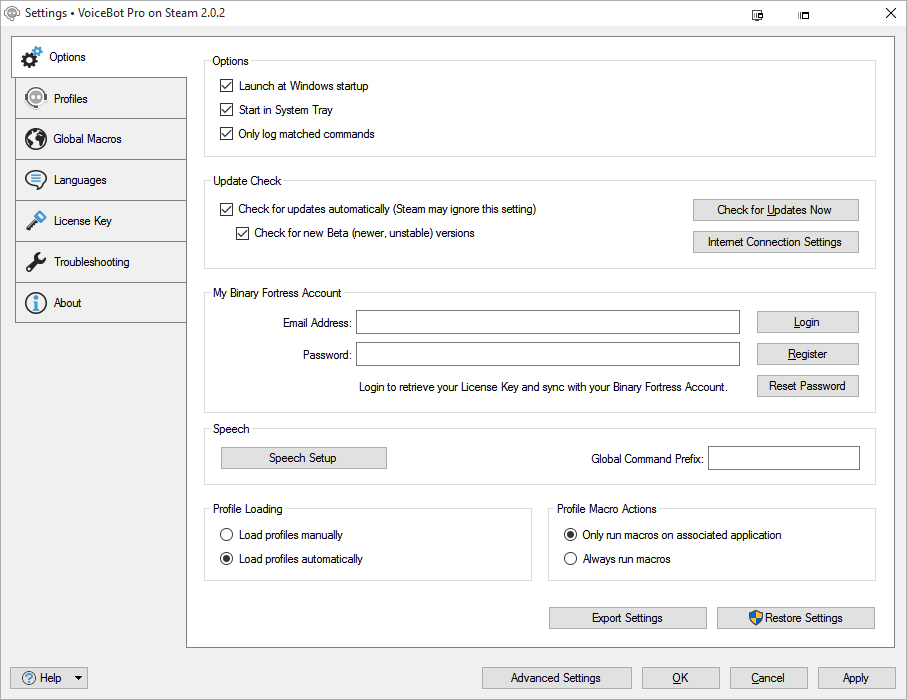This screenshot has width=907, height=700.
Task: Click the move-window-to-monitor title bar icon
Action: point(757,14)
